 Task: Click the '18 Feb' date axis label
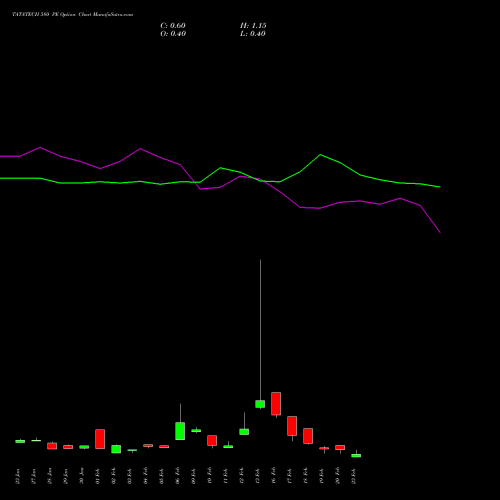[306, 476]
